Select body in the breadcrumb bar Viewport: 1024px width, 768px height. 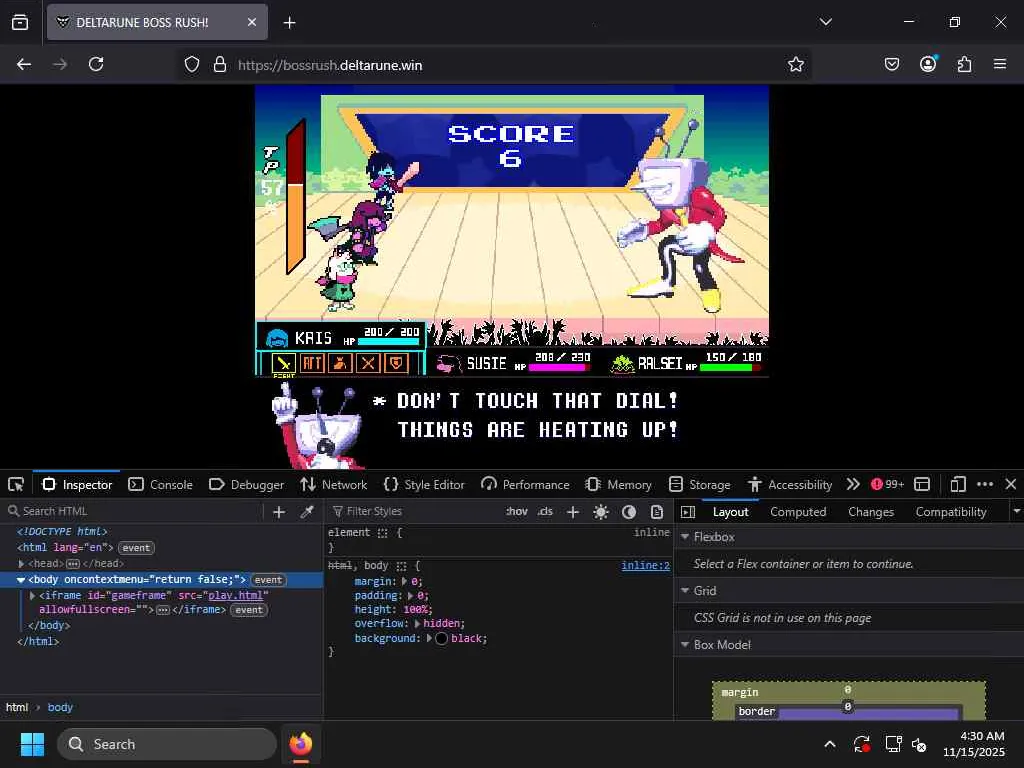(x=60, y=707)
